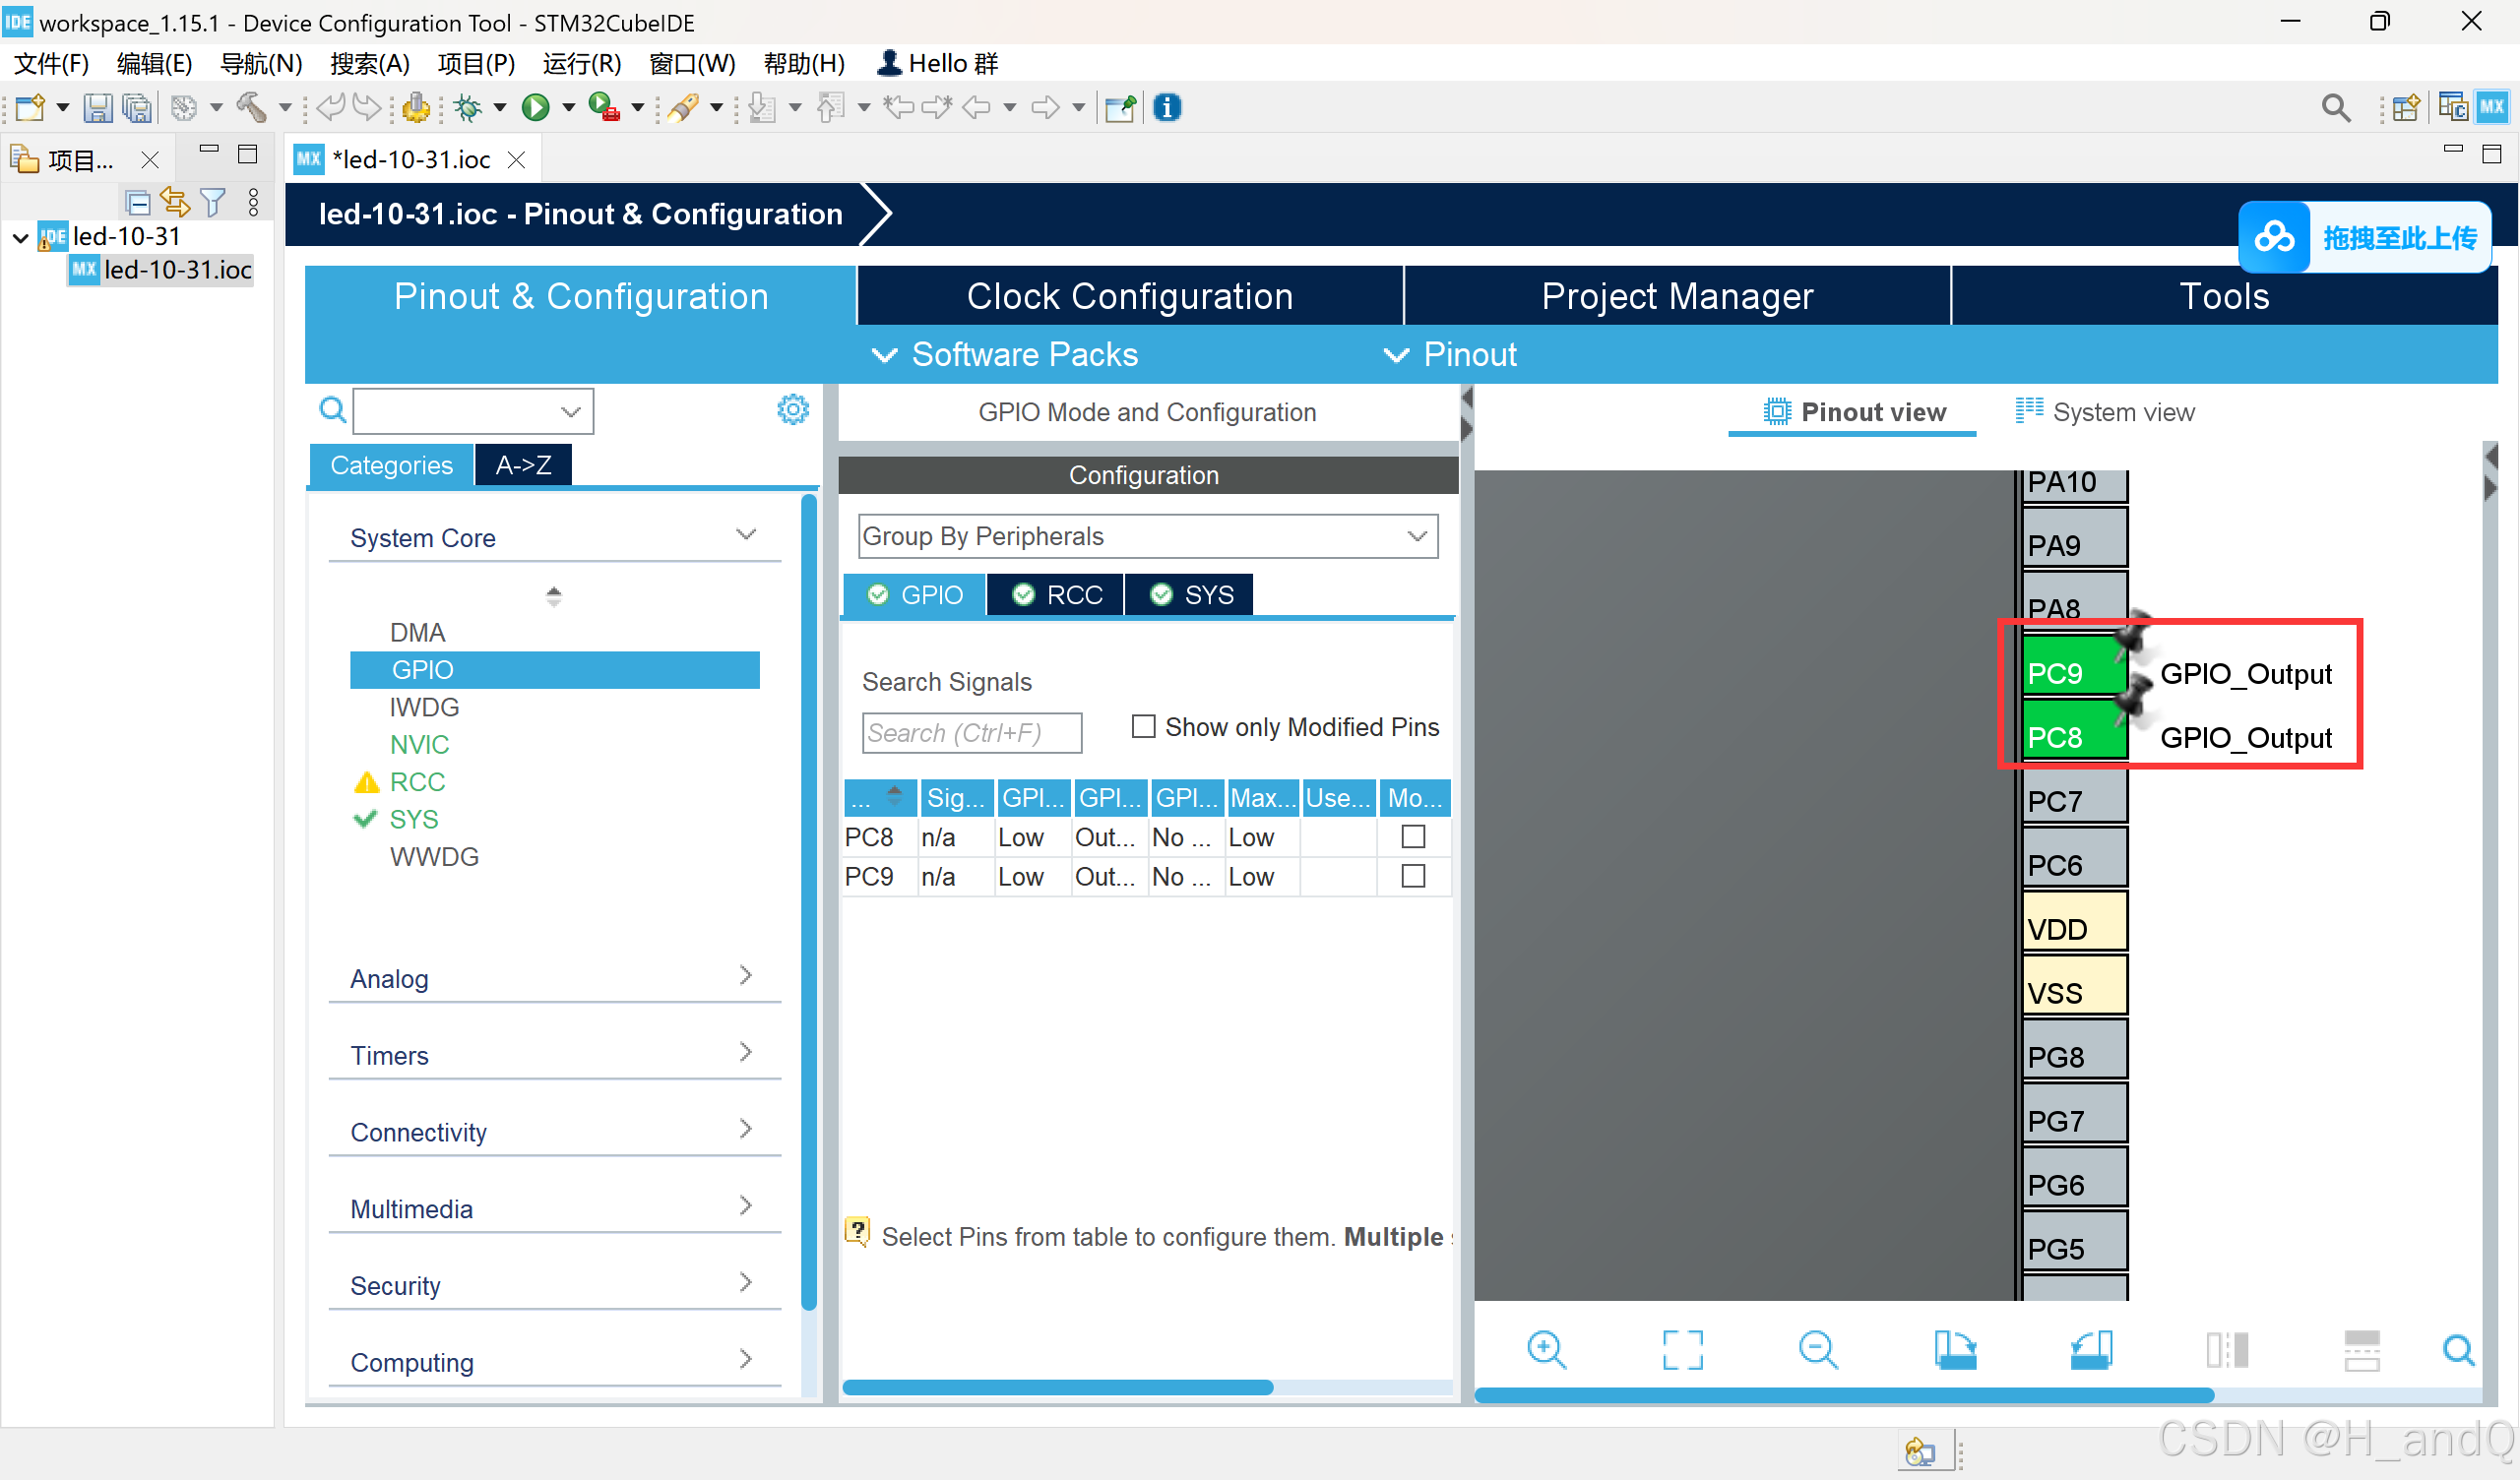The height and width of the screenshot is (1480, 2520).
Task: Click the green Run button in toolbar
Action: 536,107
